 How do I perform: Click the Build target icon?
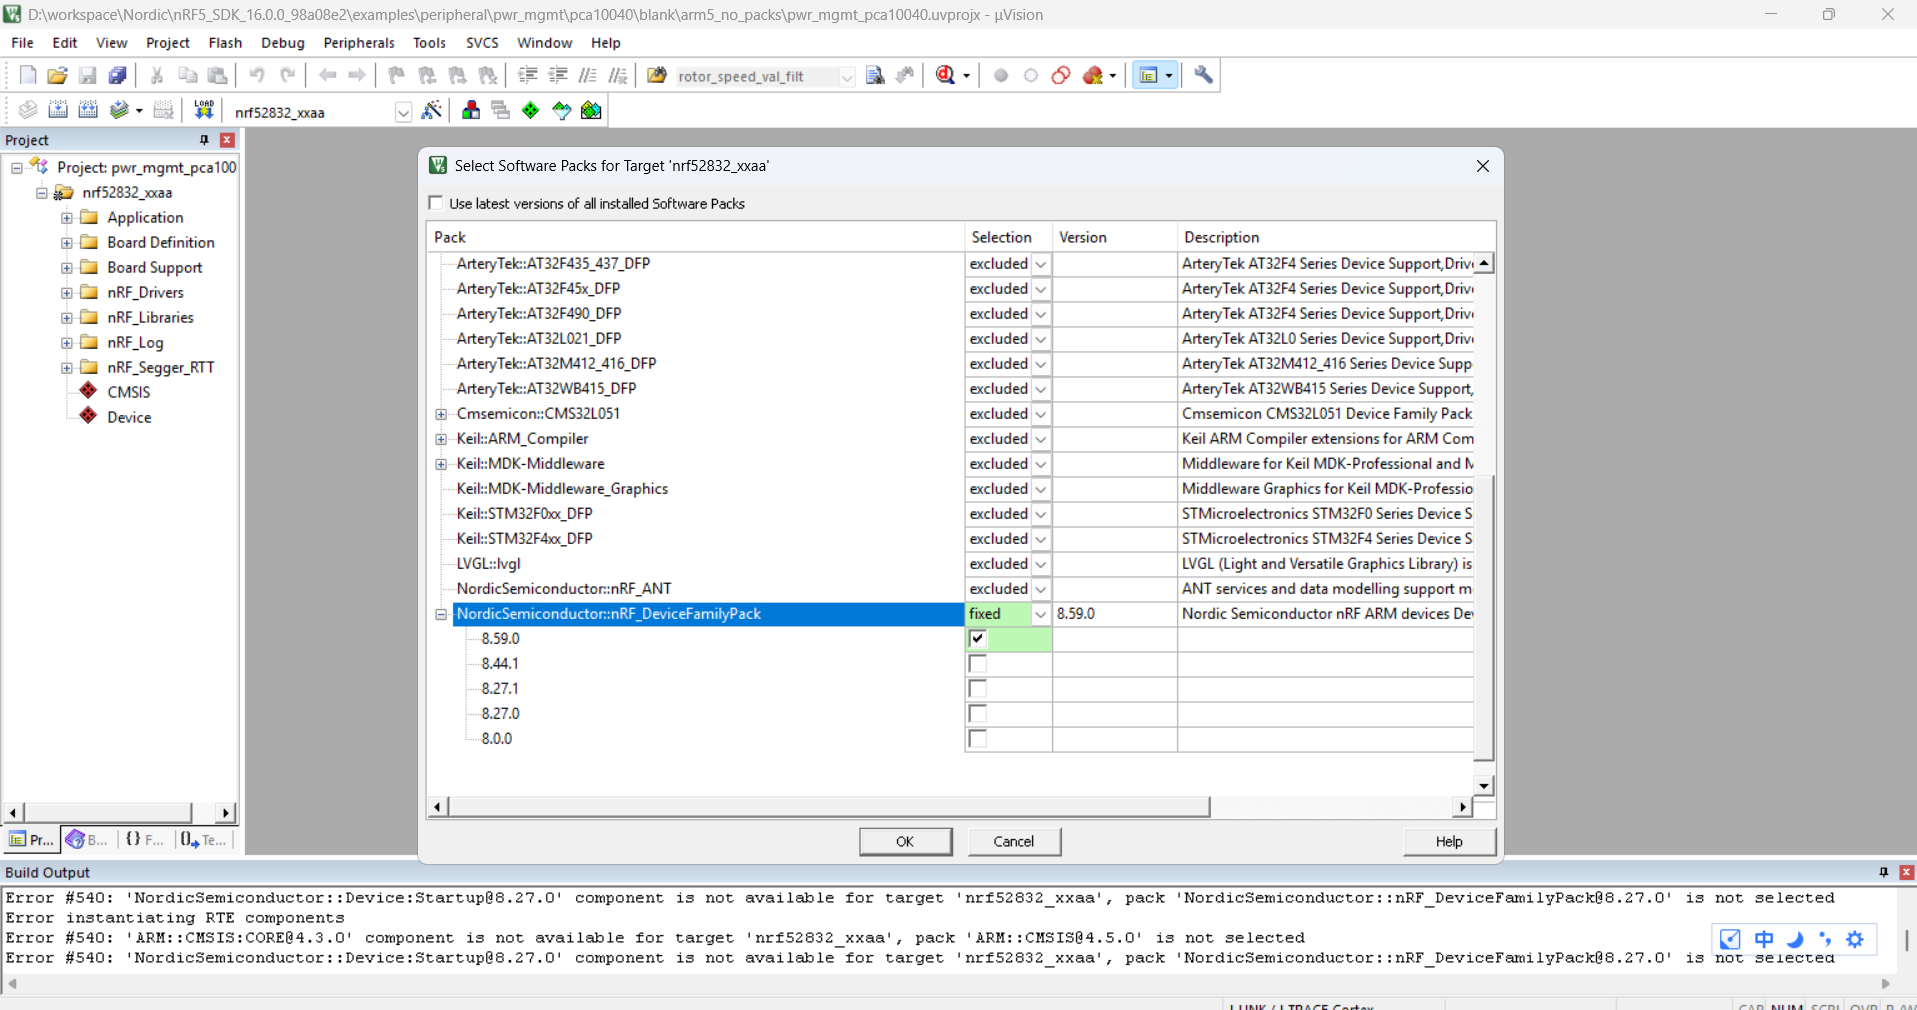(58, 111)
